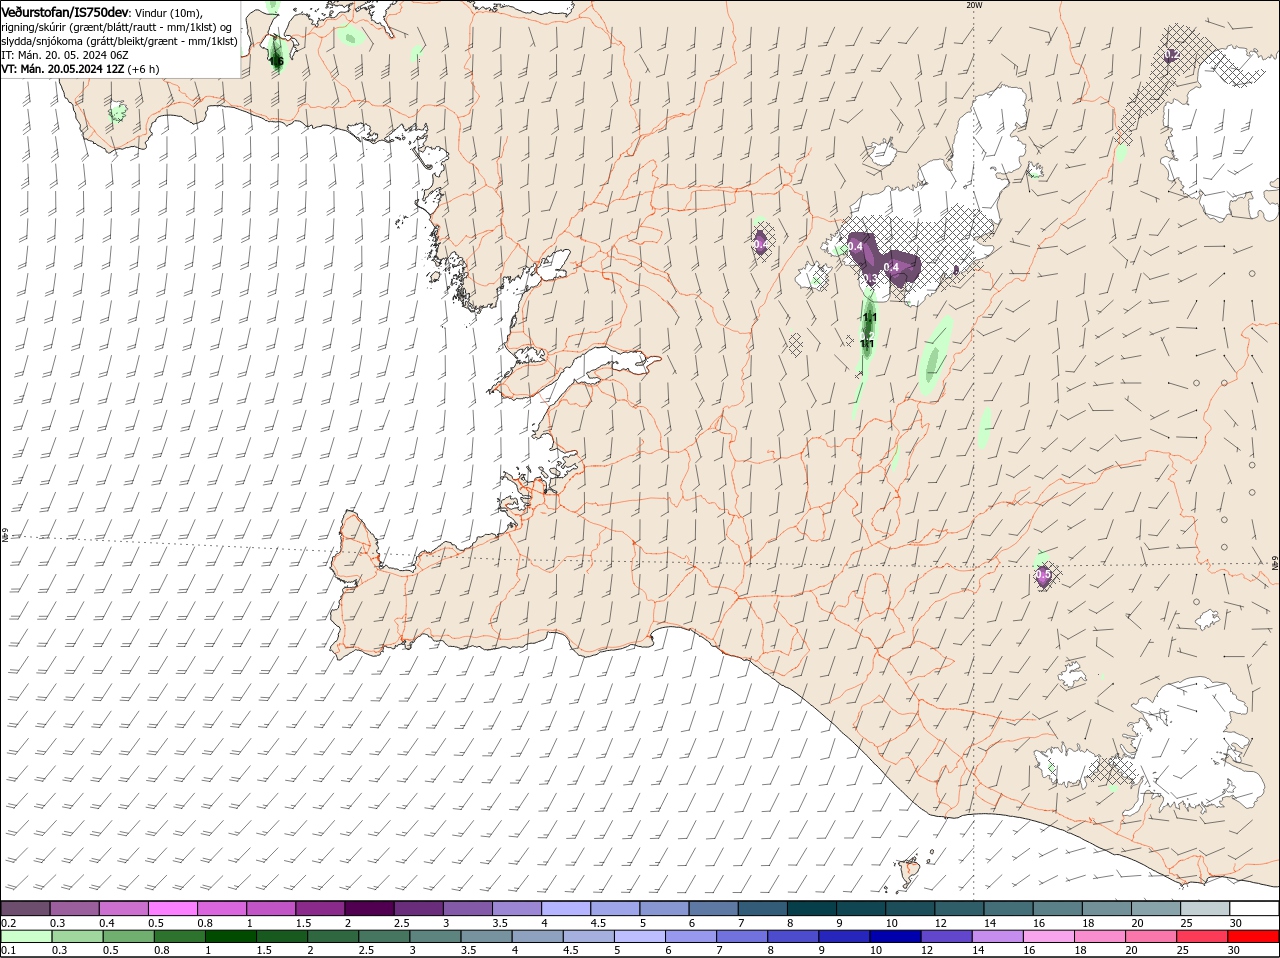Pick upper legend swatch between 12 and 14
This screenshot has height=958, width=1280.
[x=958, y=908]
